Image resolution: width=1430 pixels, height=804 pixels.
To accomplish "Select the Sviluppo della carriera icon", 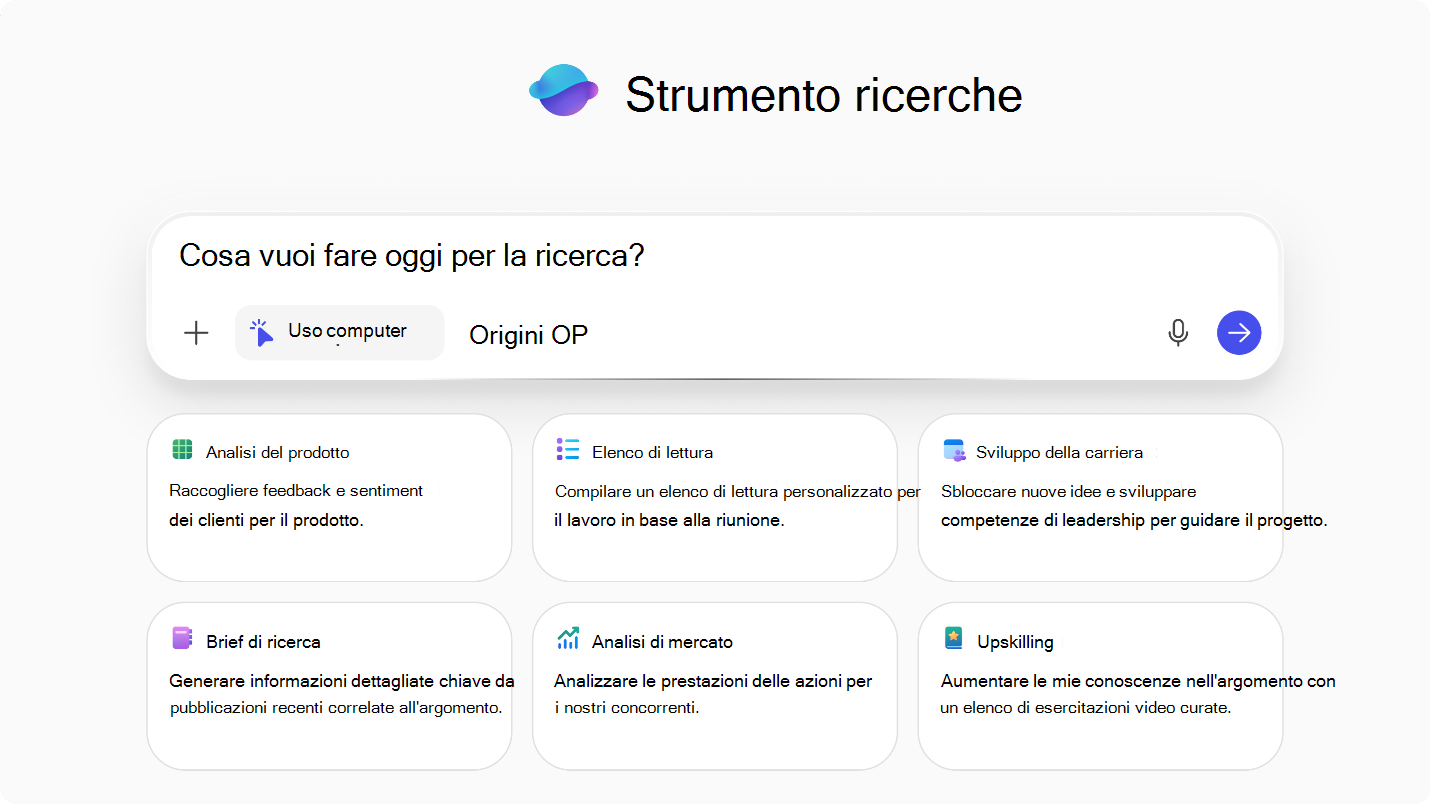I will (953, 451).
